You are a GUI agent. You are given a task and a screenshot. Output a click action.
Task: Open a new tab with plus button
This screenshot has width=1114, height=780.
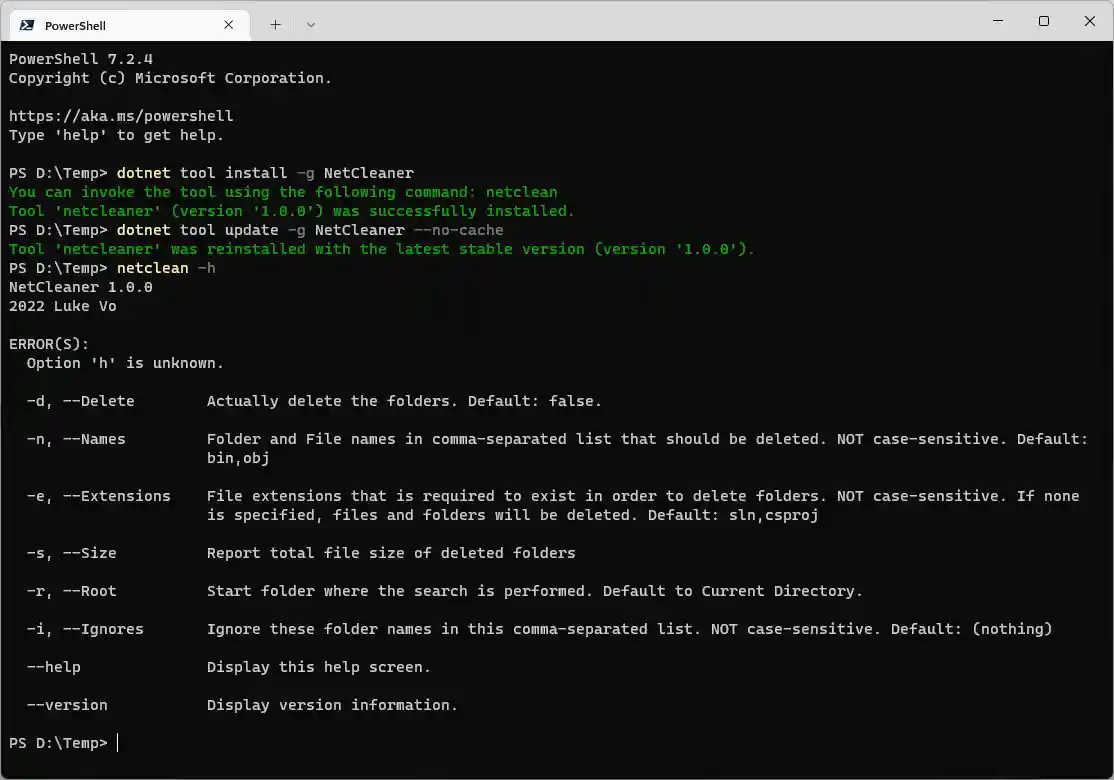(276, 25)
